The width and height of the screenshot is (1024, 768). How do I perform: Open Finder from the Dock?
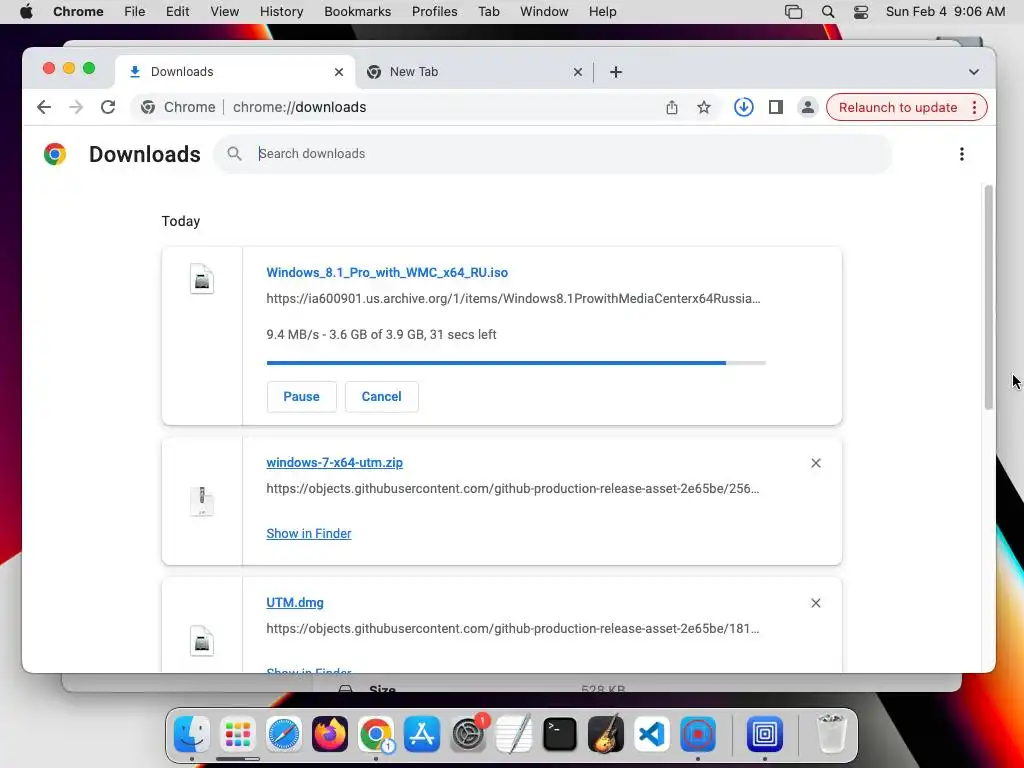[x=192, y=734]
